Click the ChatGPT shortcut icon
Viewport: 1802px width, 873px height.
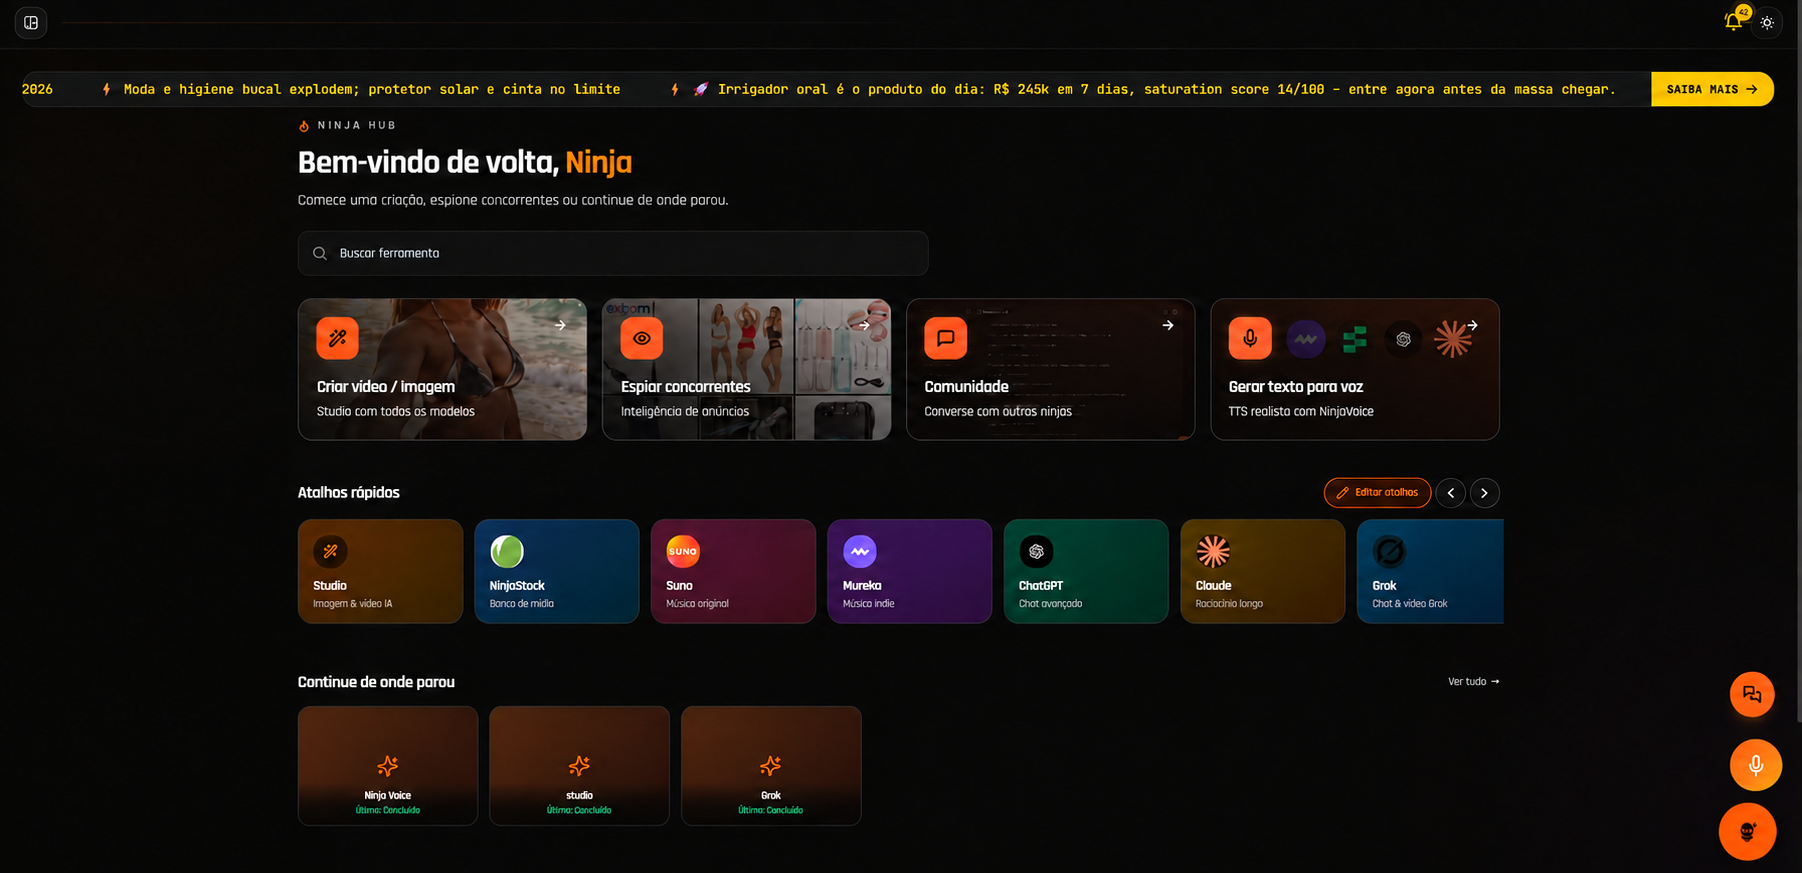(1036, 551)
